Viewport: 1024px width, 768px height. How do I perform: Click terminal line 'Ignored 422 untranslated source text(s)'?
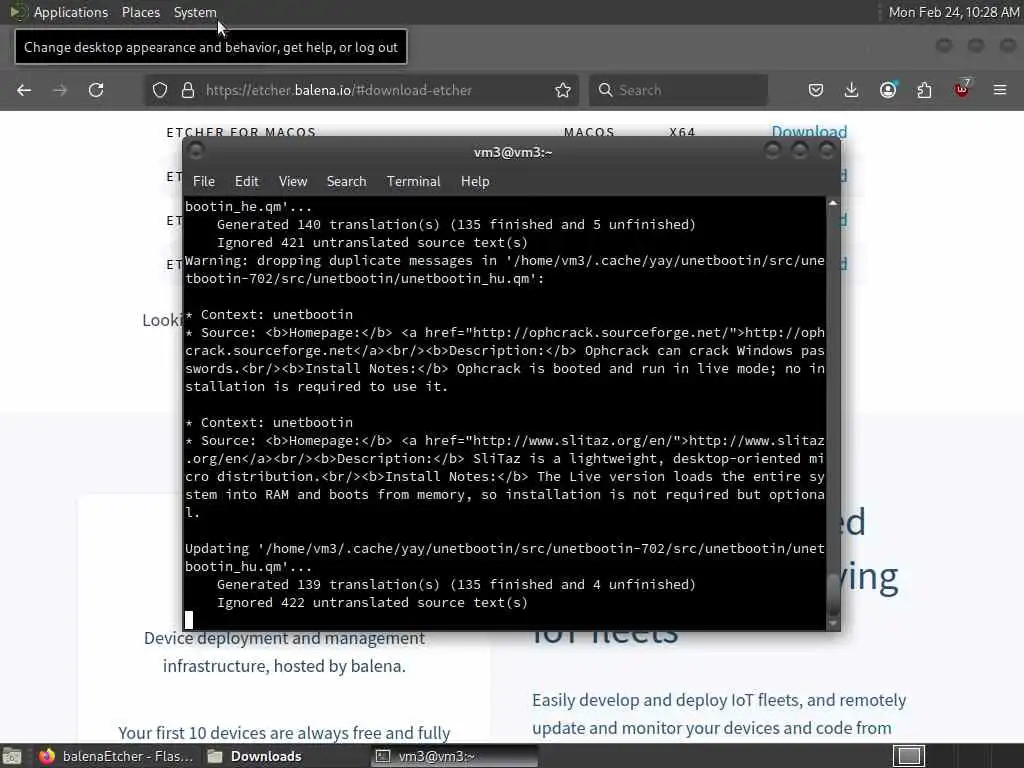tap(372, 603)
